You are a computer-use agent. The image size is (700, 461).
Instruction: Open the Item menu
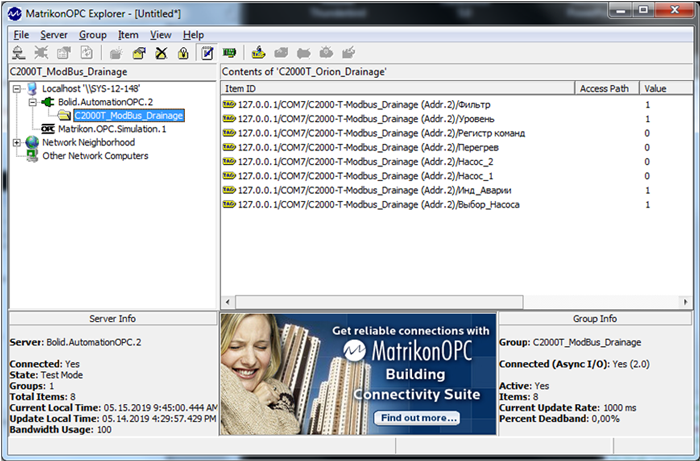coord(128,35)
